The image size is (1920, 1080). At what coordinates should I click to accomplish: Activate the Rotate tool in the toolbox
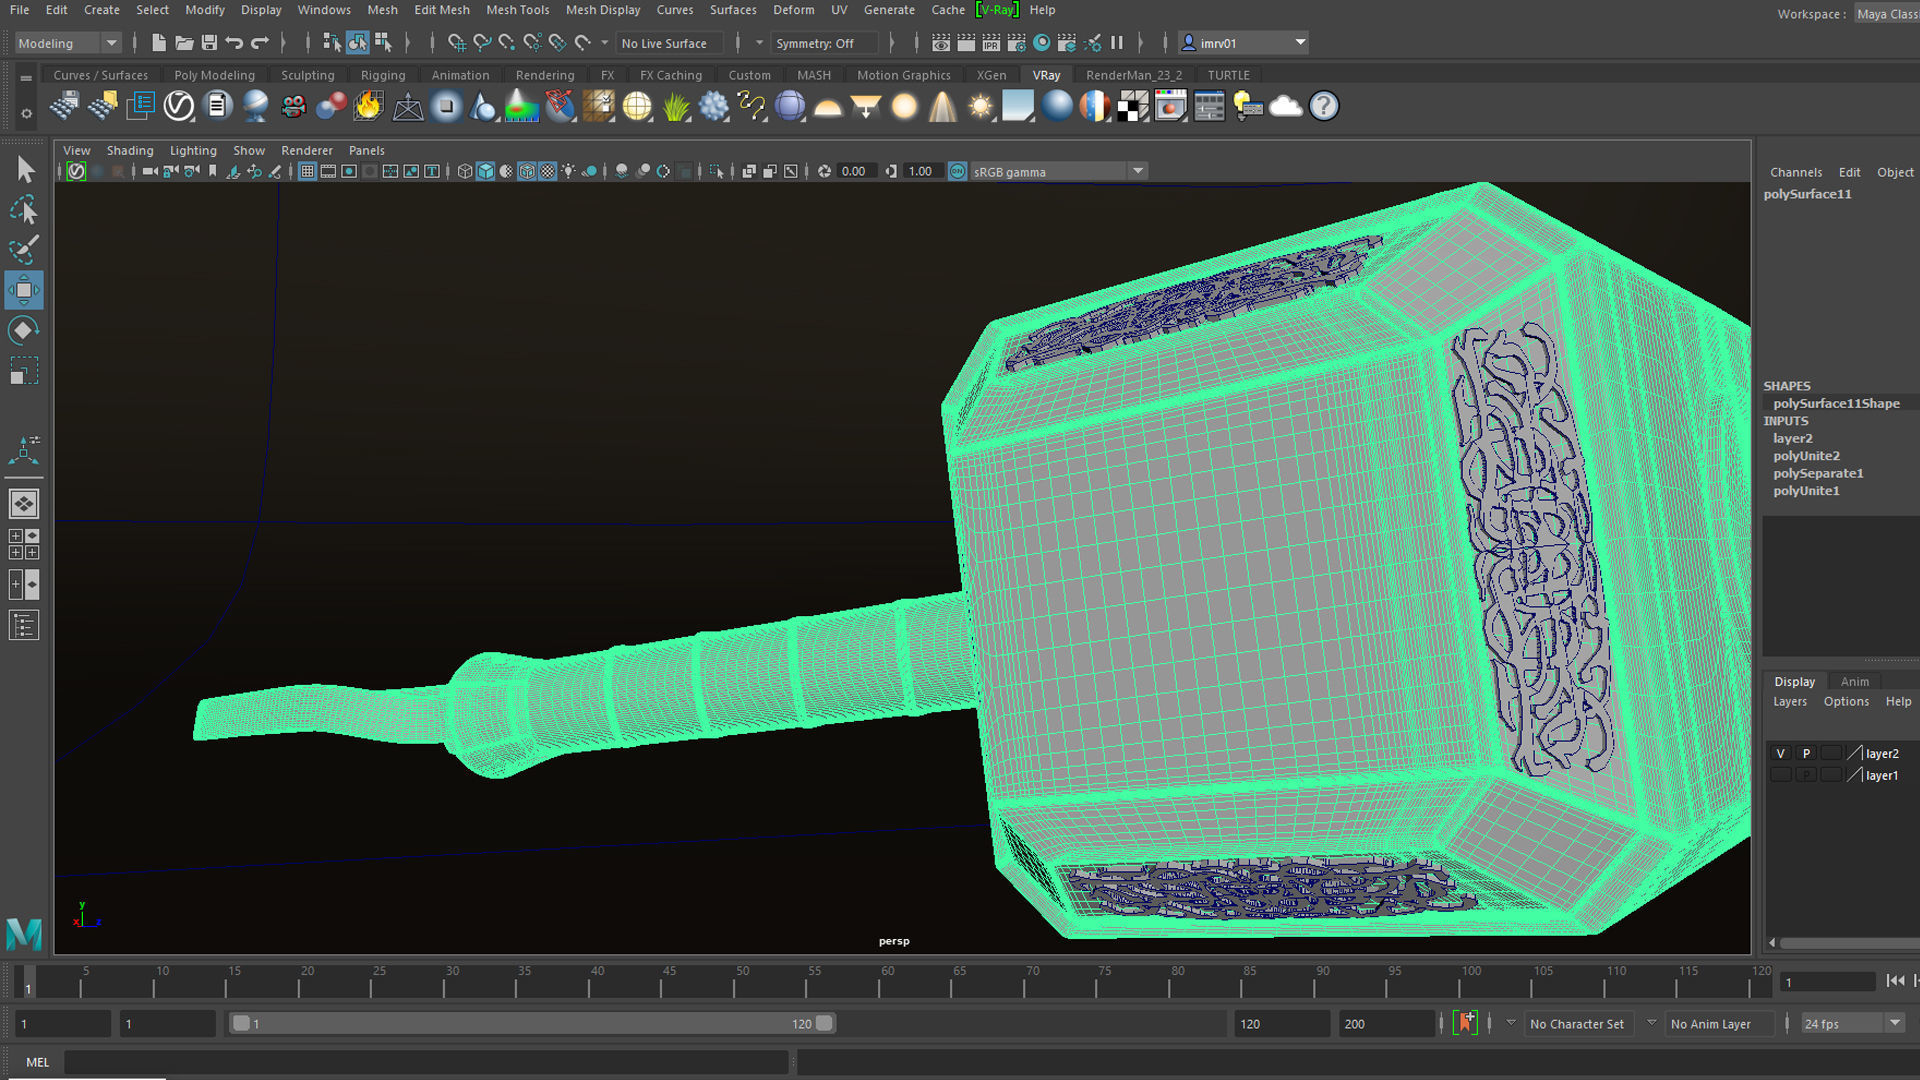(24, 331)
